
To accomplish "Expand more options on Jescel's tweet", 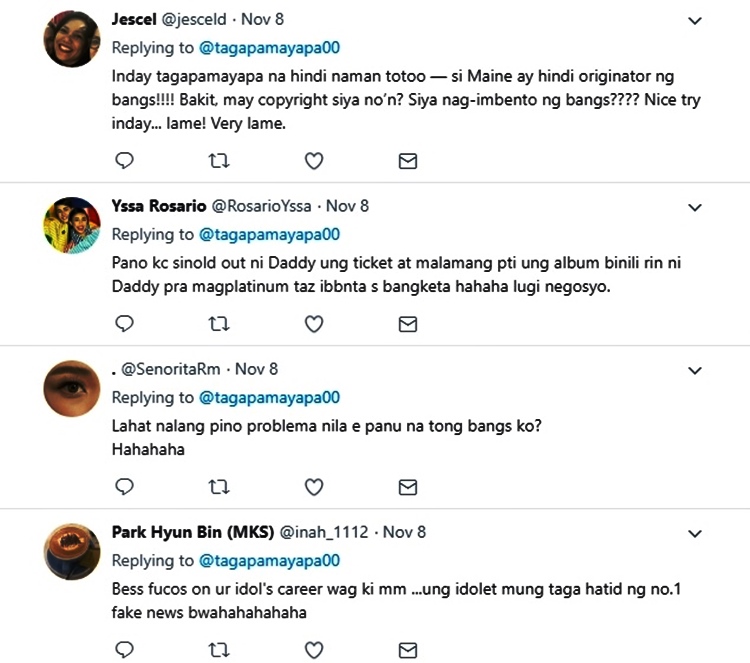I will pyautogui.click(x=695, y=20).
